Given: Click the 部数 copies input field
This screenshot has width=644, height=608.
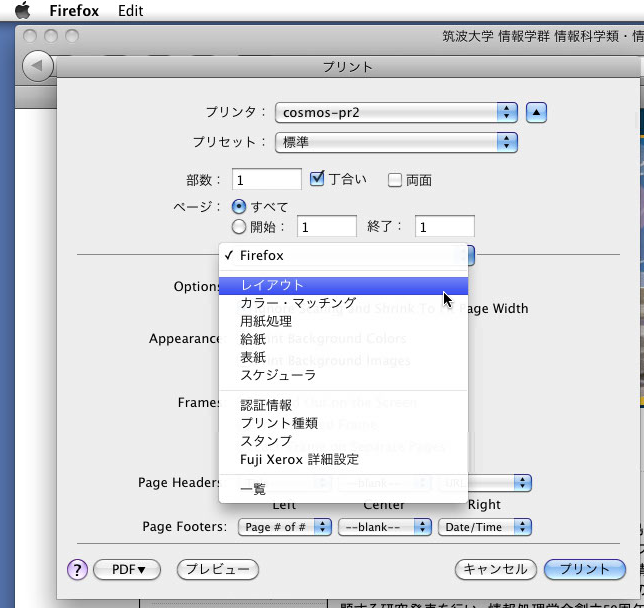Looking at the screenshot, I should coord(267,180).
